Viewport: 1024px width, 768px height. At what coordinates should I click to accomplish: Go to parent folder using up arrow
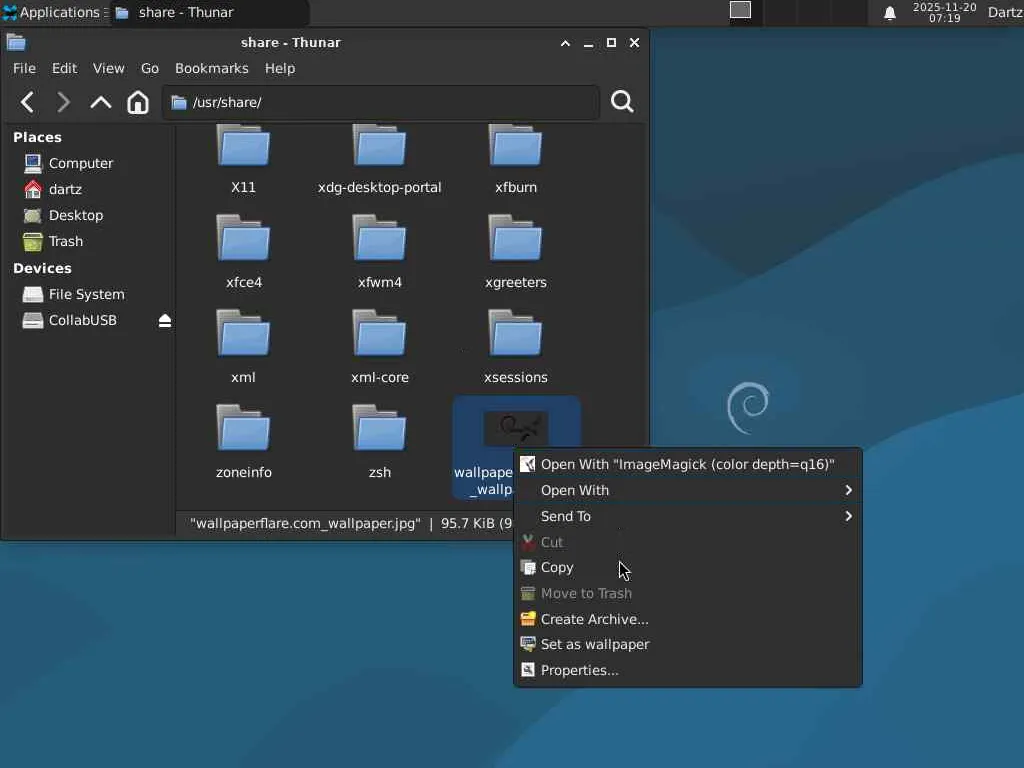point(101,103)
